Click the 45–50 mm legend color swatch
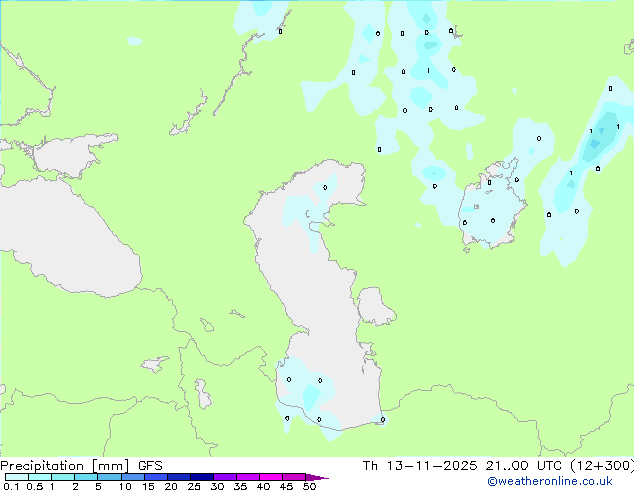 point(294,477)
